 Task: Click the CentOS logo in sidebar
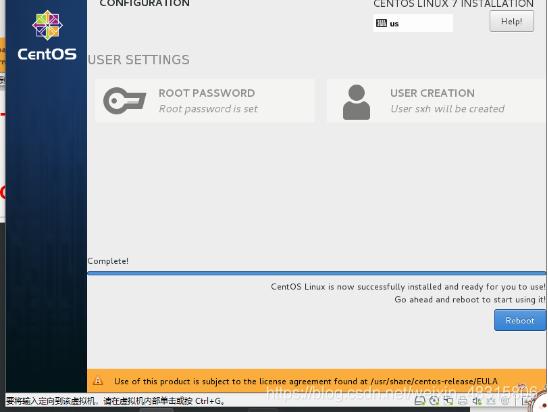click(x=47, y=35)
